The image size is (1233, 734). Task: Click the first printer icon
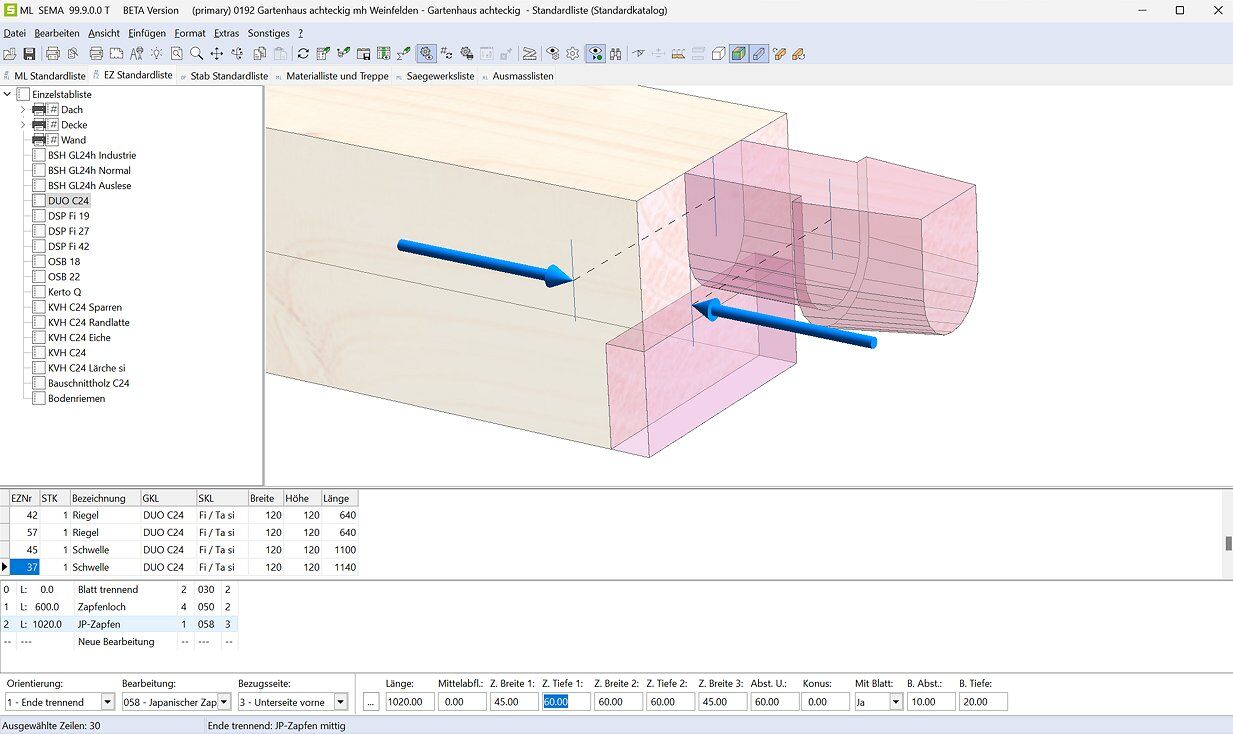[52, 53]
